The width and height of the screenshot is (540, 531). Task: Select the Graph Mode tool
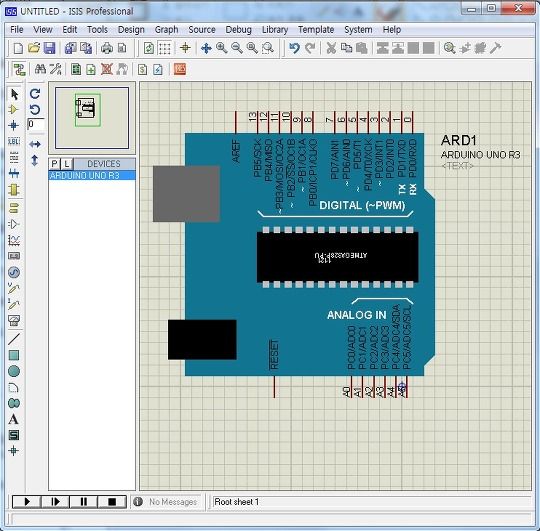[x=14, y=240]
